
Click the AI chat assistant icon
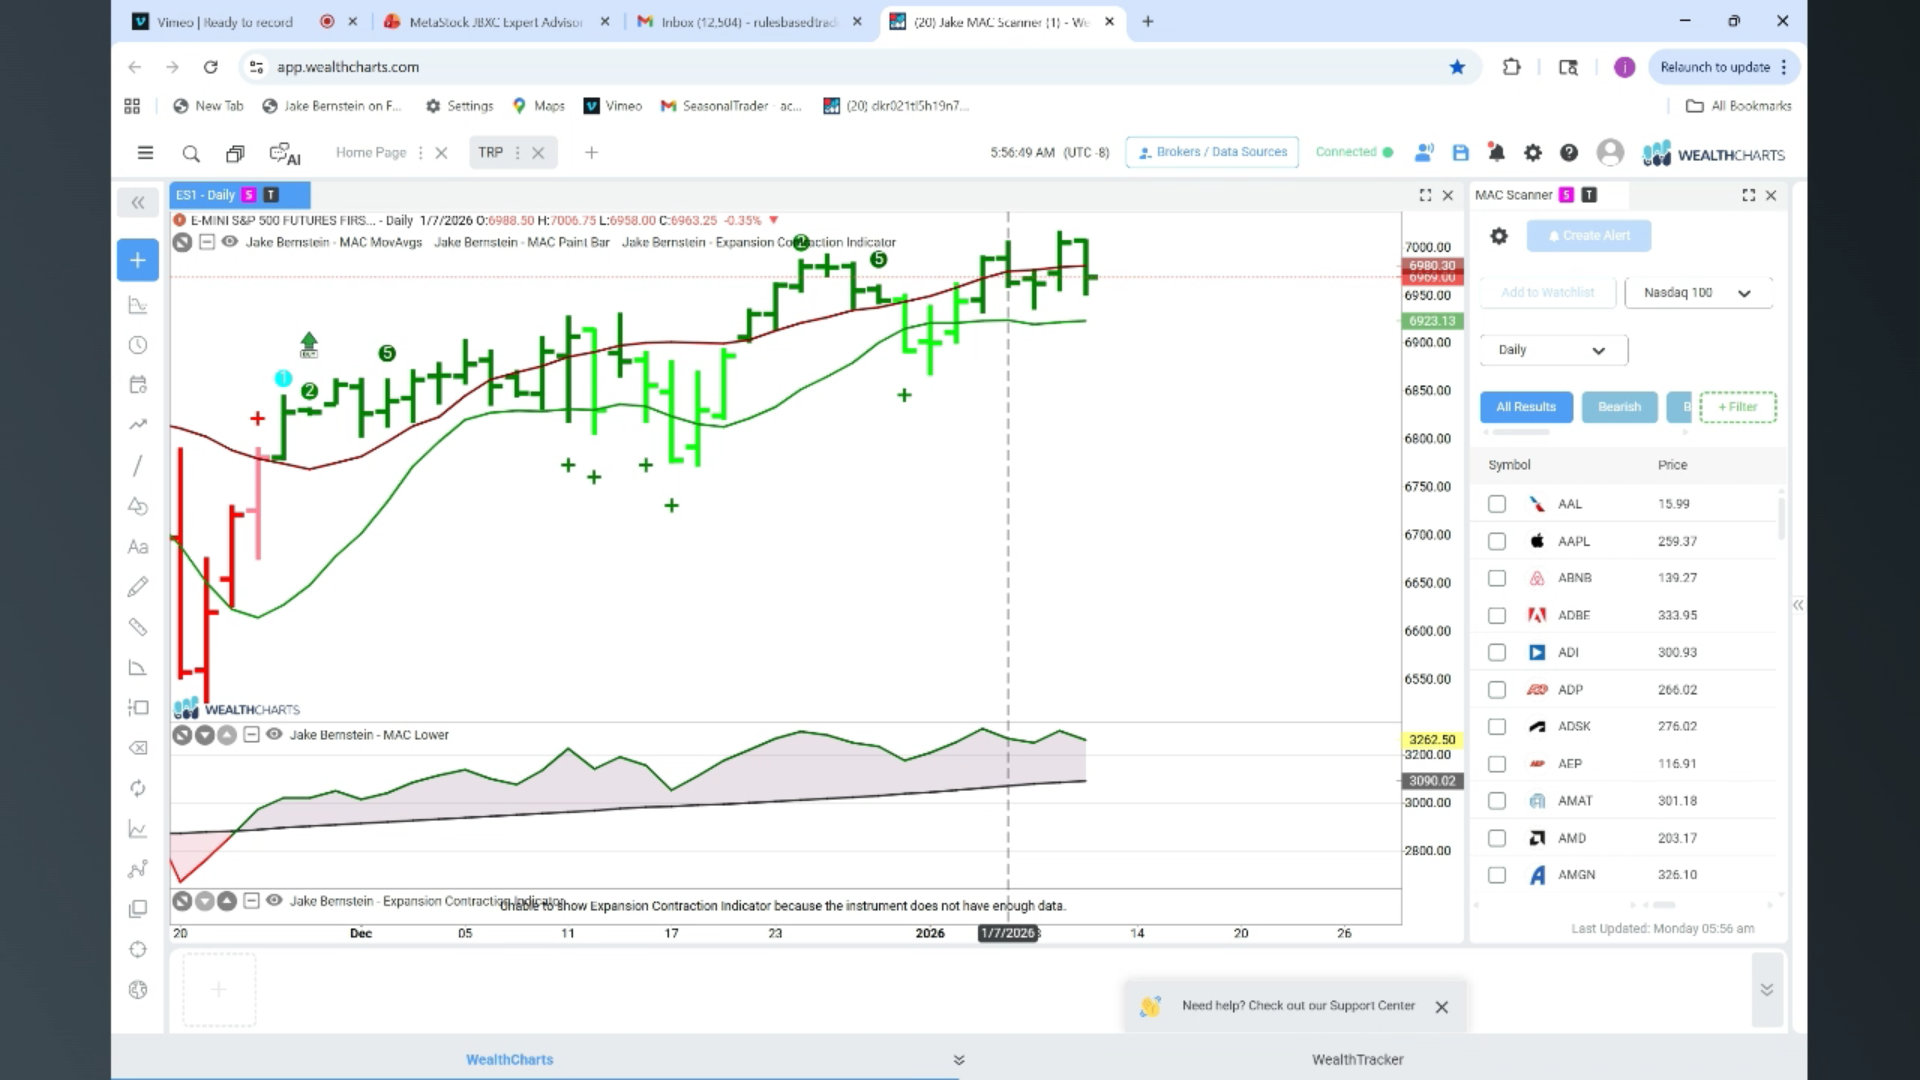tap(284, 153)
